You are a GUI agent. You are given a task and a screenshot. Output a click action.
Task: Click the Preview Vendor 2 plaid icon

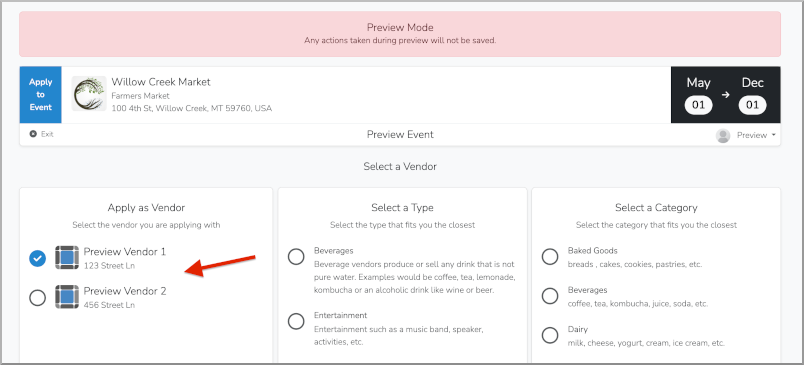coord(67,297)
